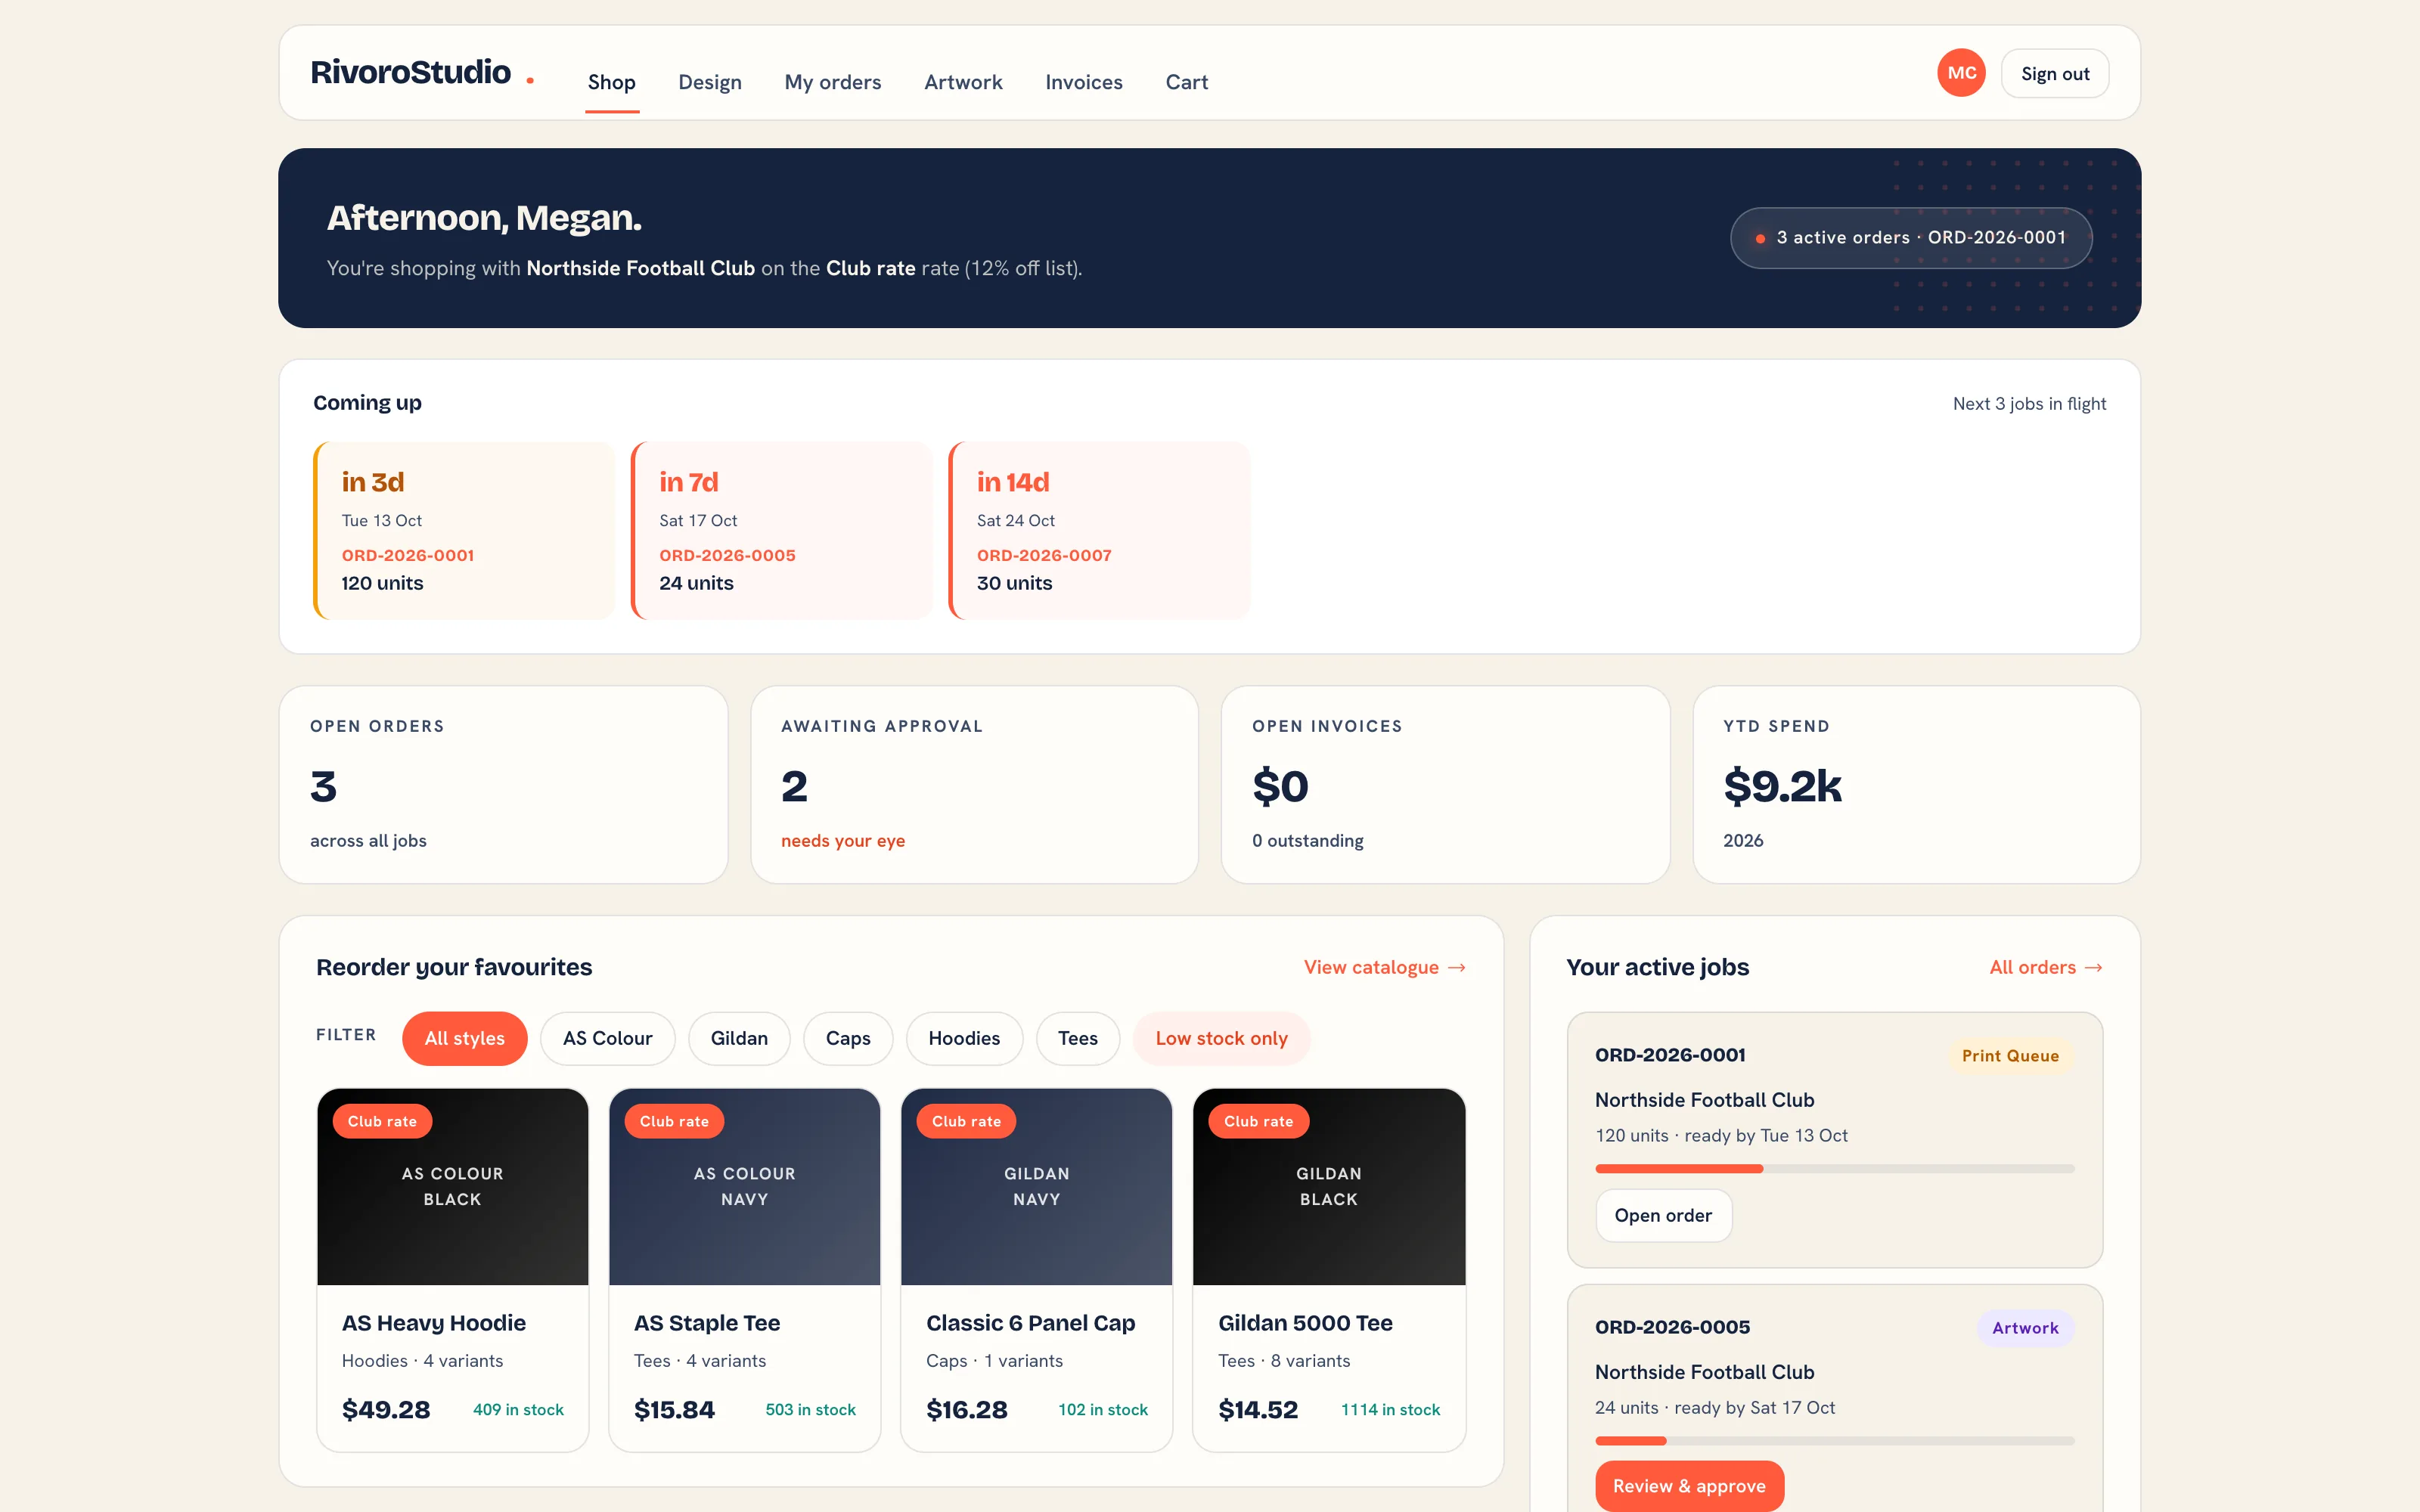
Task: Click the ORD-2026-0001 job heading
Action: click(x=1670, y=1055)
